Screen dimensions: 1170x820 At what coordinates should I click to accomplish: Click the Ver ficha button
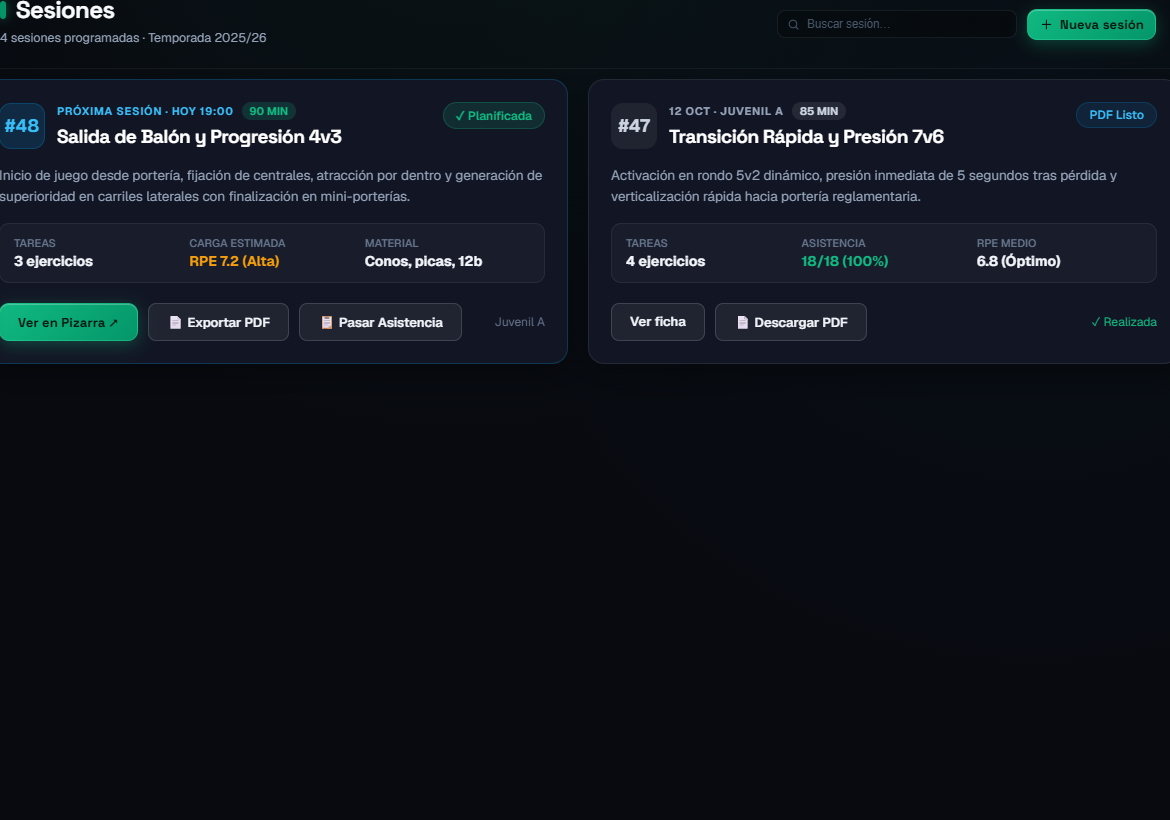click(x=657, y=322)
